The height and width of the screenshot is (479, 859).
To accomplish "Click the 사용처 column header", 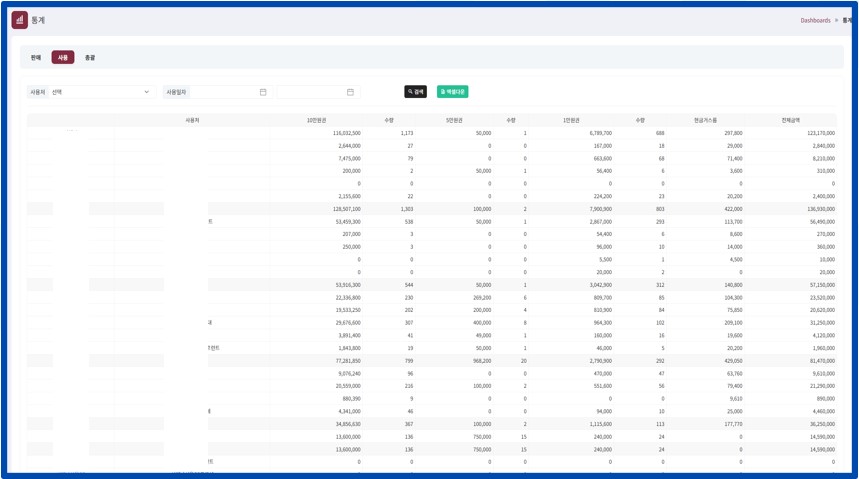I will pyautogui.click(x=192, y=120).
